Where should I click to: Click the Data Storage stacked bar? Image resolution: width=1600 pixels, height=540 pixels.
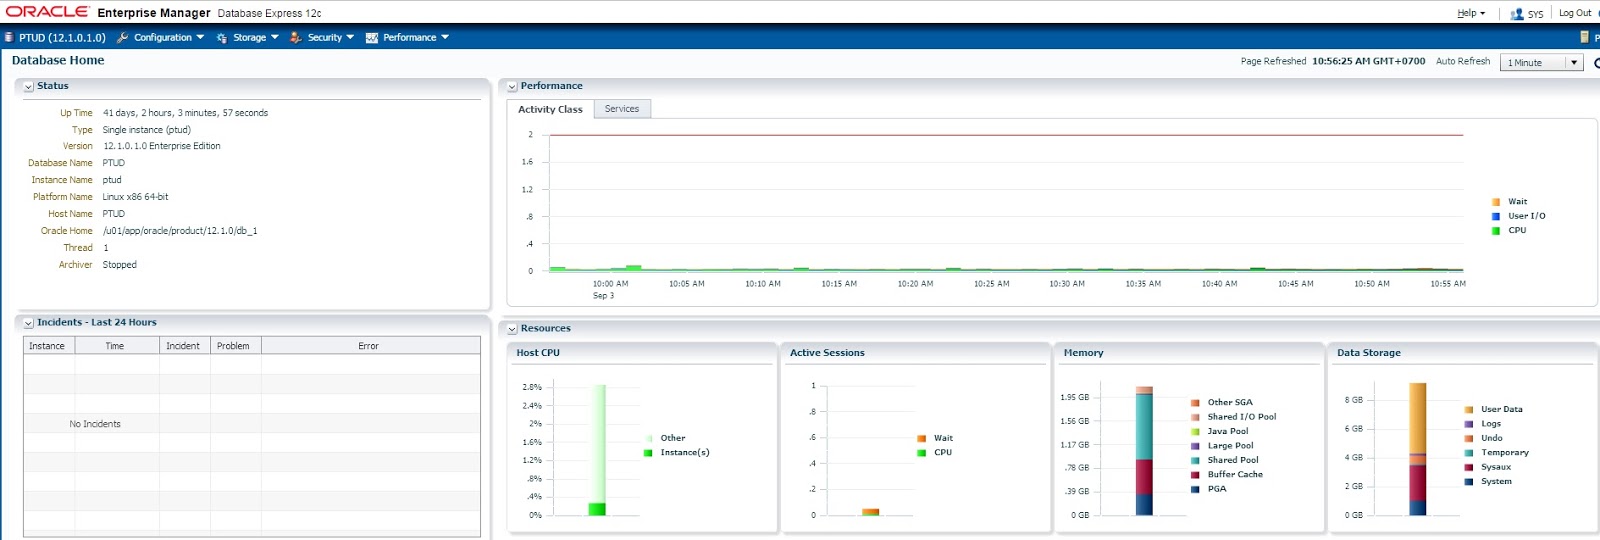1418,449
